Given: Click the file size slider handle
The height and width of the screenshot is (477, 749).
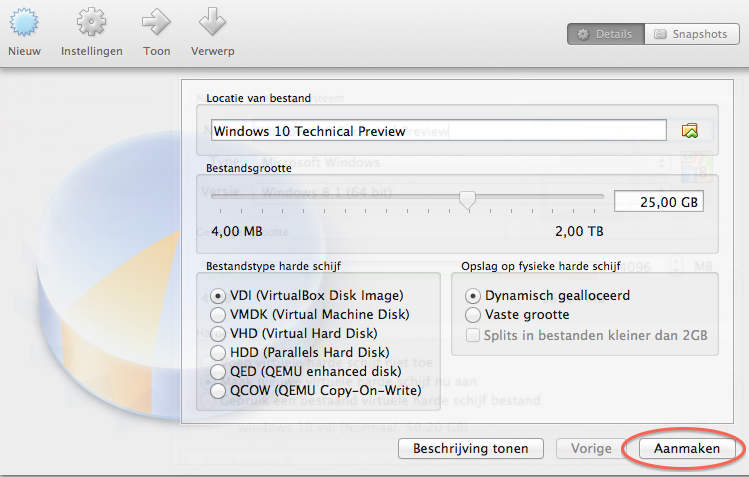Looking at the screenshot, I should tap(467, 199).
